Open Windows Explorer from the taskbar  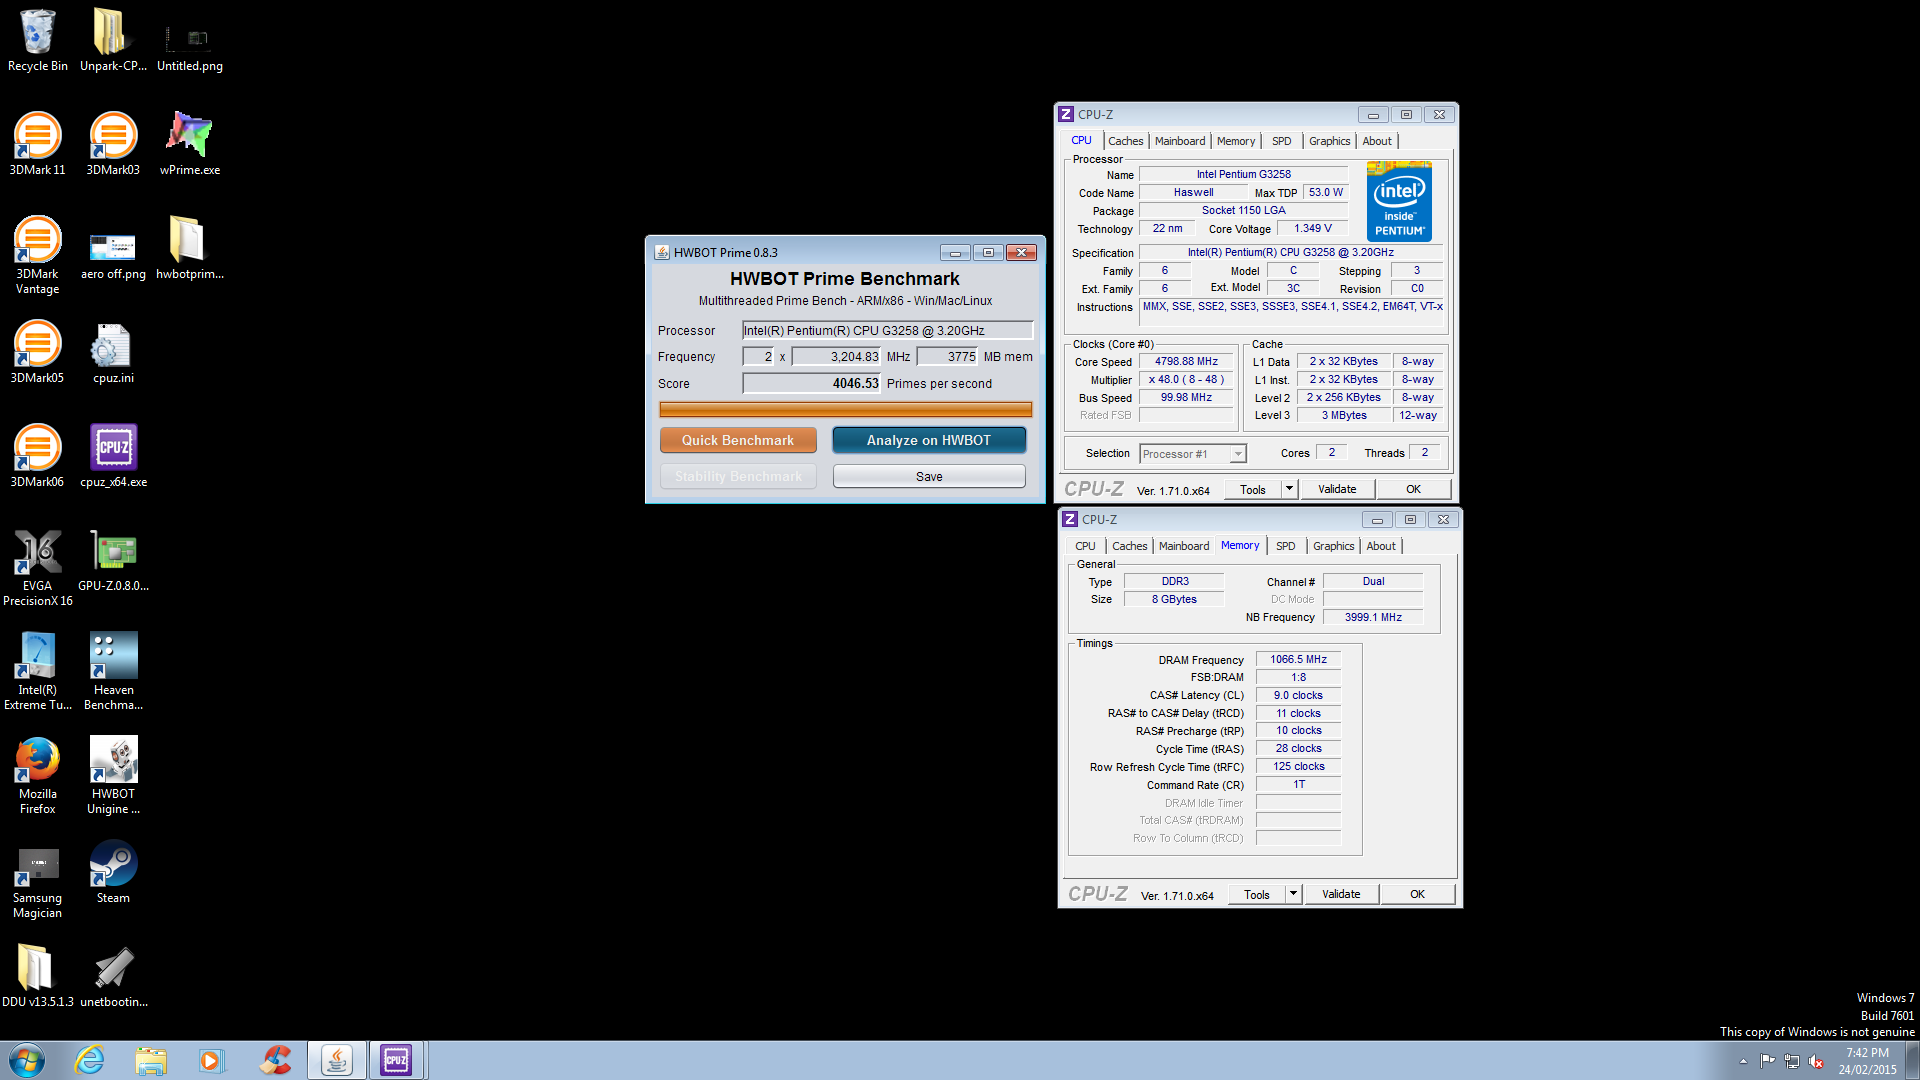pyautogui.click(x=151, y=1060)
